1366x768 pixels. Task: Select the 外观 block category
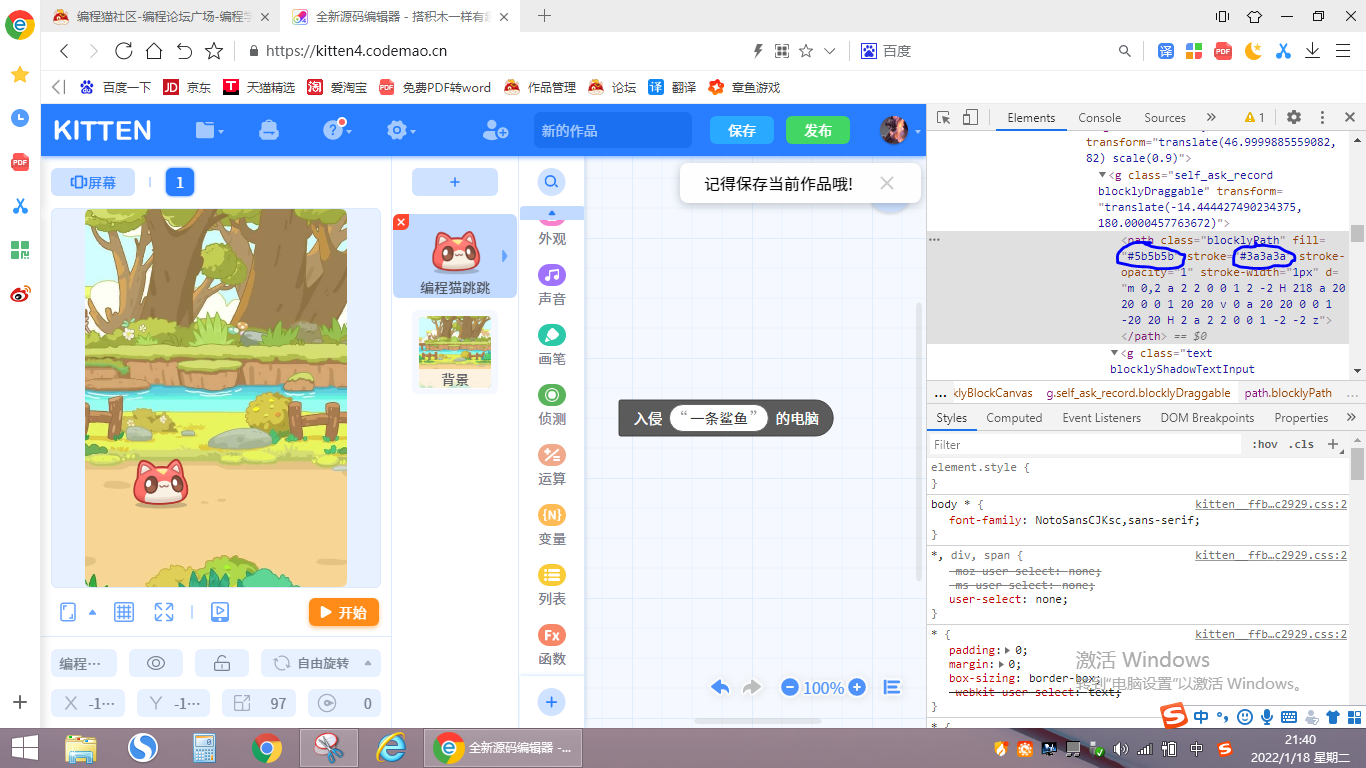552,231
